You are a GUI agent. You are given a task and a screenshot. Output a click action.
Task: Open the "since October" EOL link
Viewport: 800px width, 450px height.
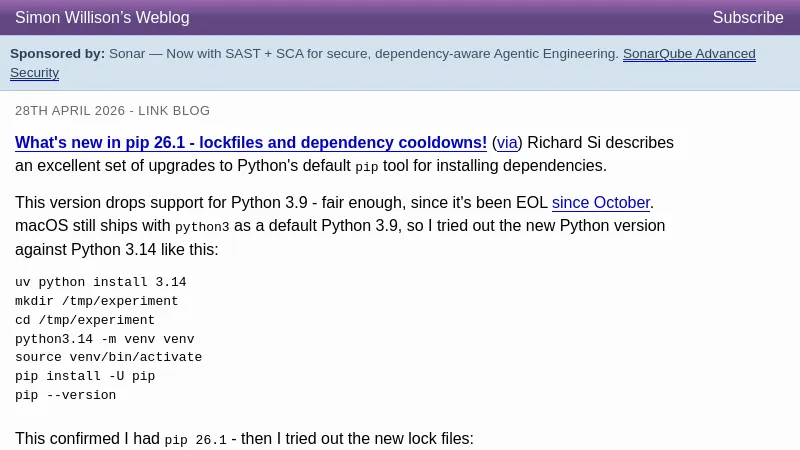[601, 203]
